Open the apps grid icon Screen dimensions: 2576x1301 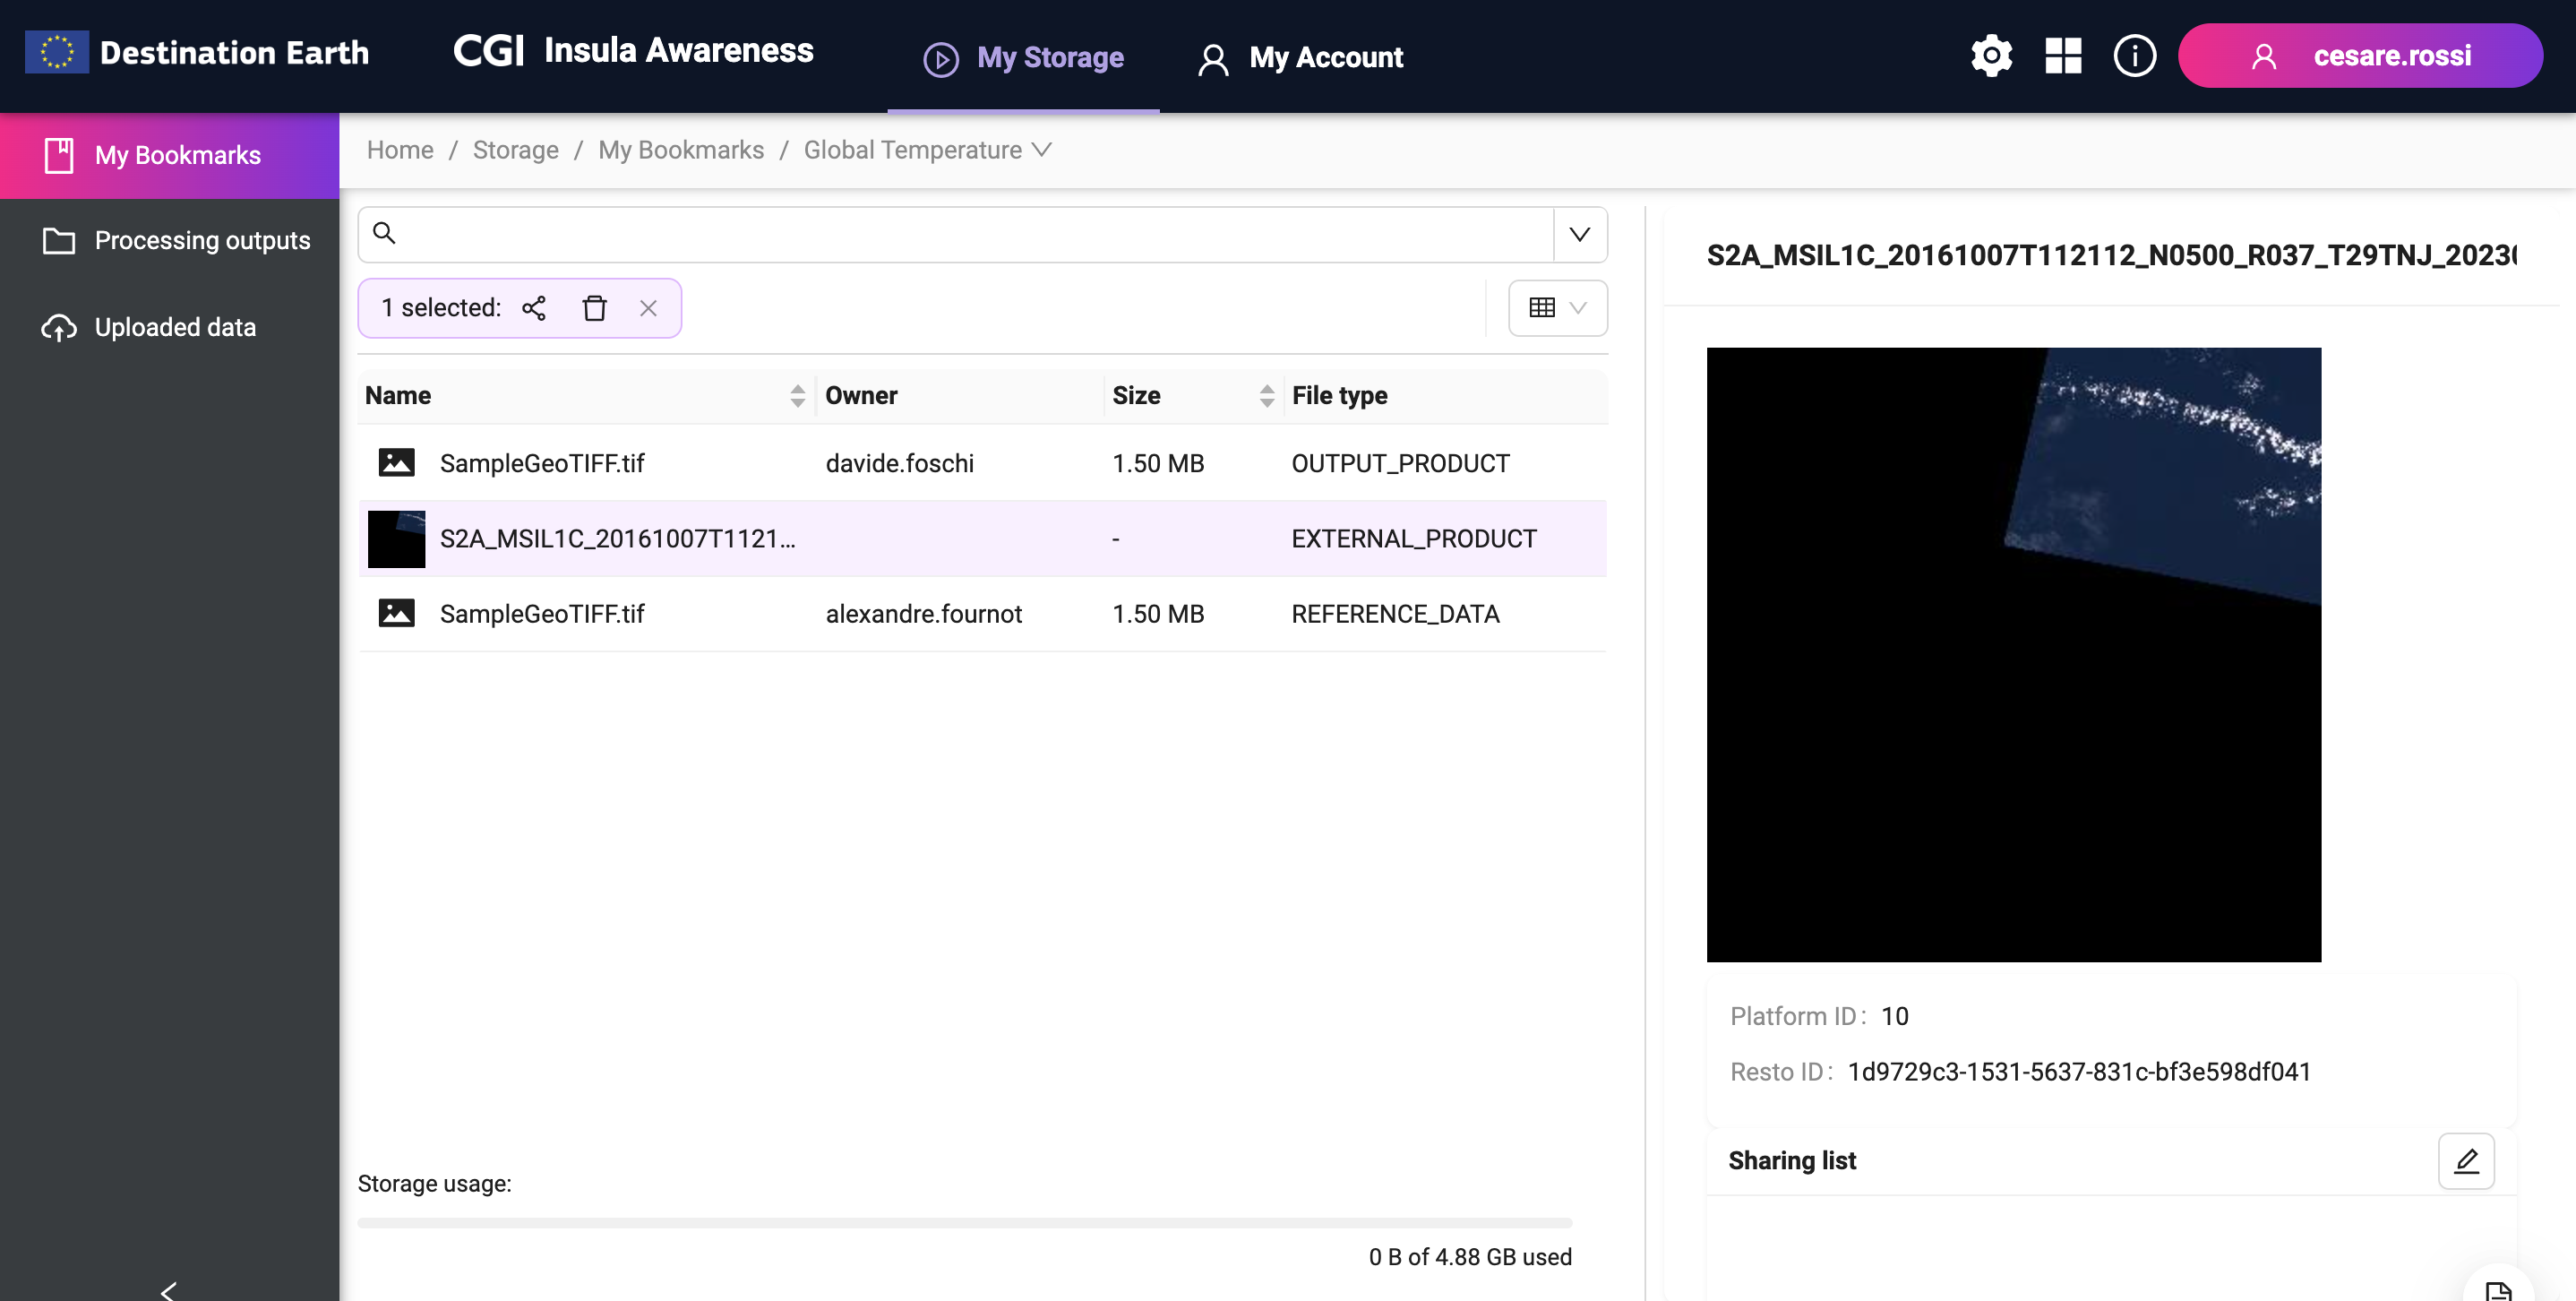(x=2063, y=56)
